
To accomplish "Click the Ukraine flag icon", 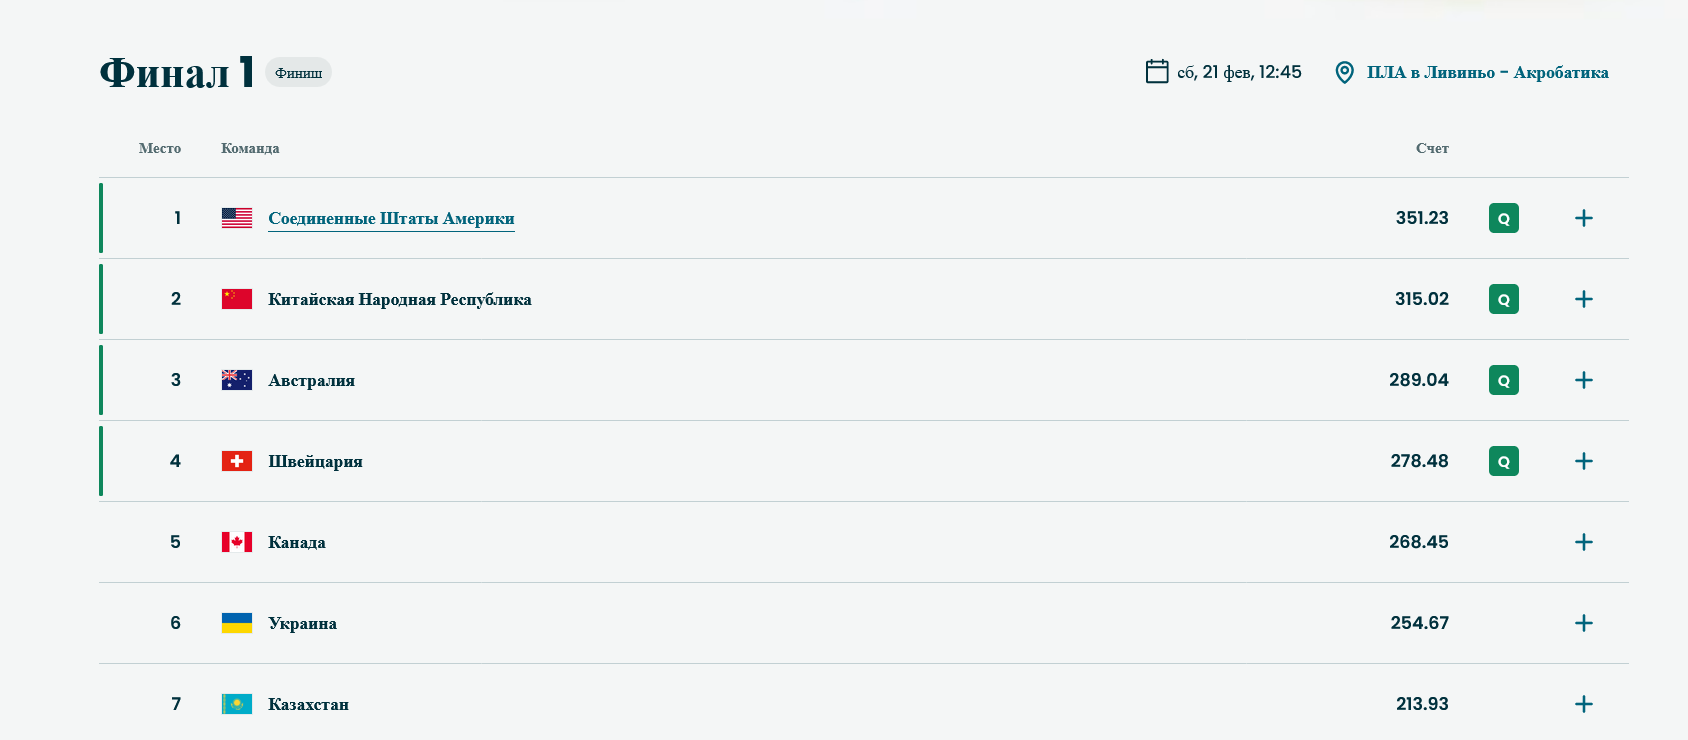I will (x=237, y=623).
